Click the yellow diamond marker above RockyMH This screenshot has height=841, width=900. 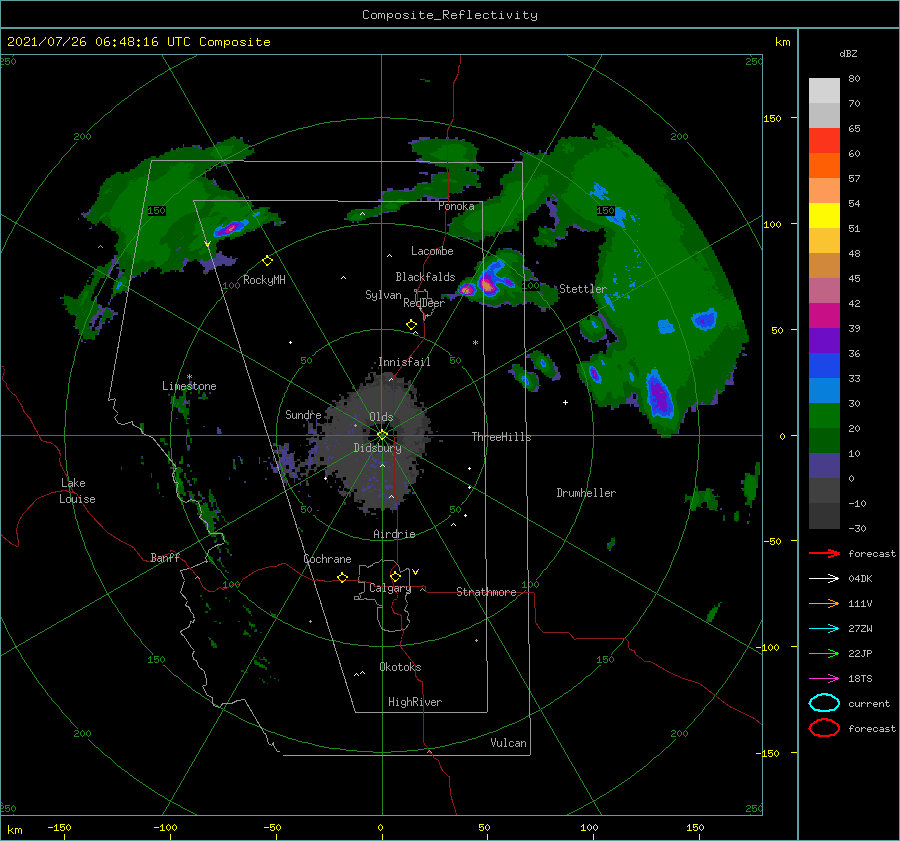tap(267, 261)
